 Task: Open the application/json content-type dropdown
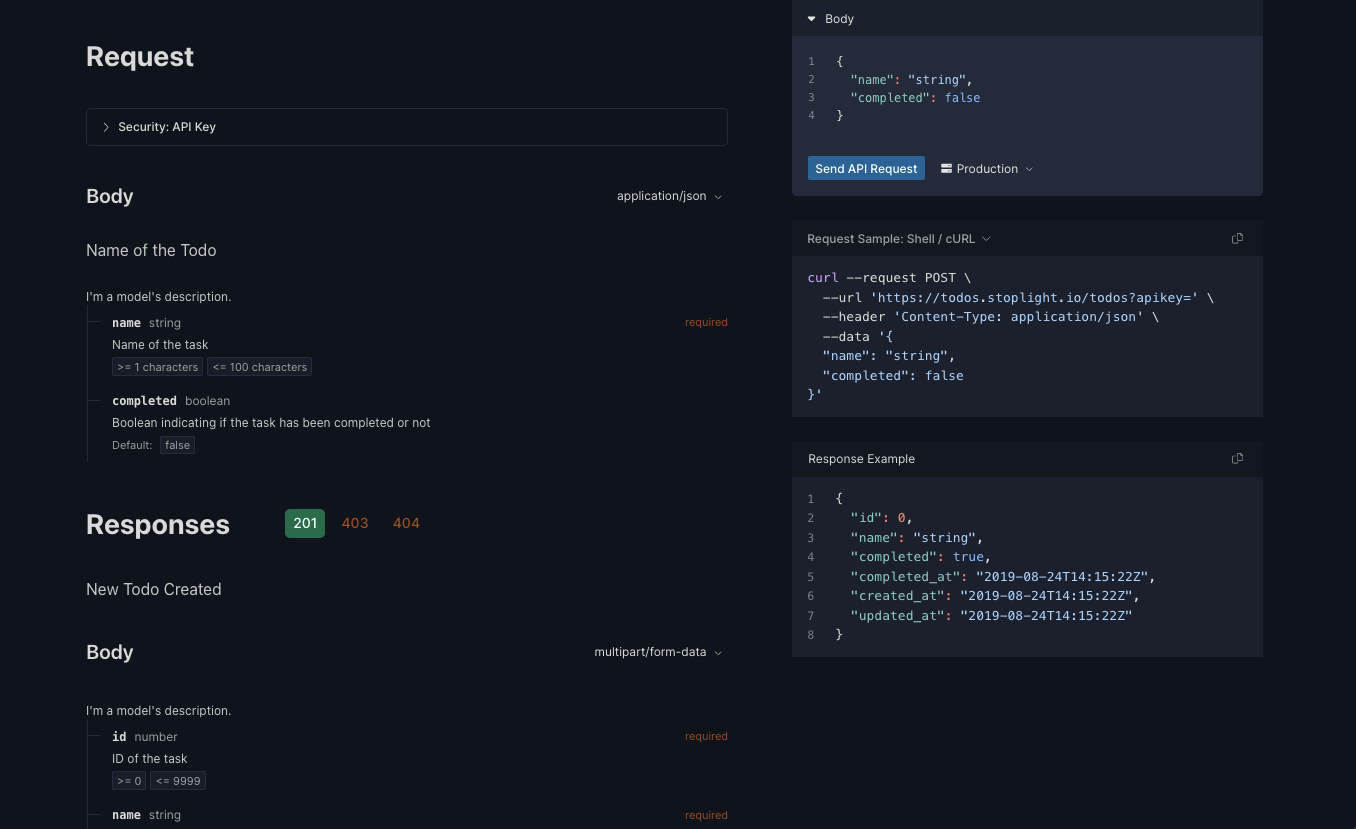tap(669, 196)
